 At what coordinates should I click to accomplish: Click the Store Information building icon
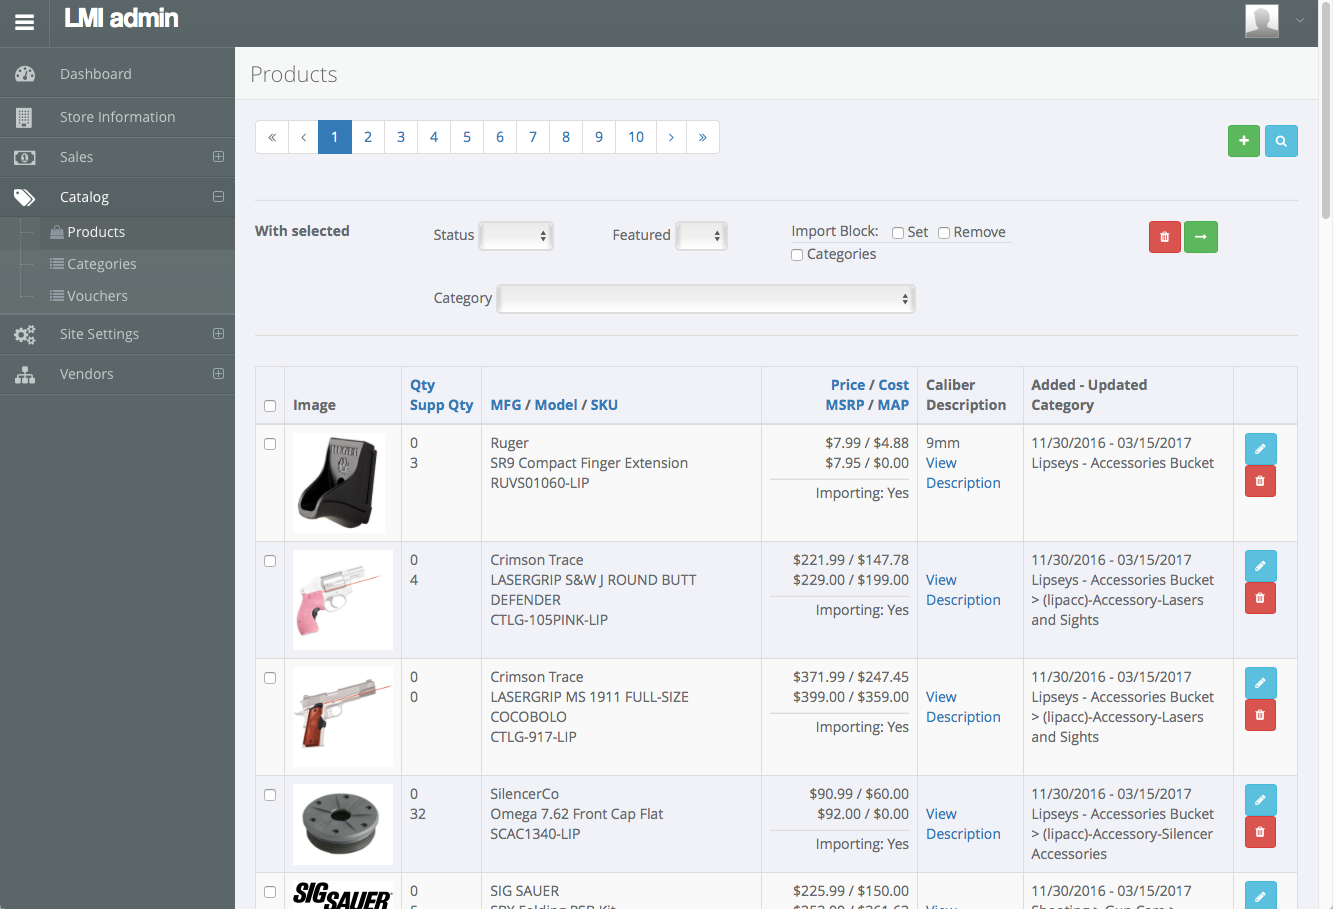pyautogui.click(x=25, y=117)
